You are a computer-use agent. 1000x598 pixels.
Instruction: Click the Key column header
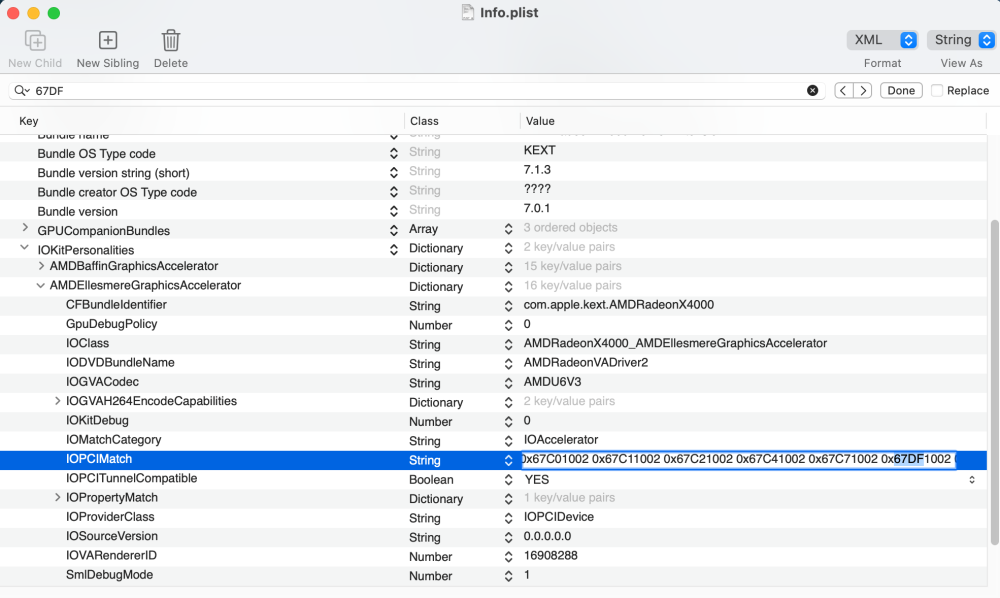pos(29,121)
